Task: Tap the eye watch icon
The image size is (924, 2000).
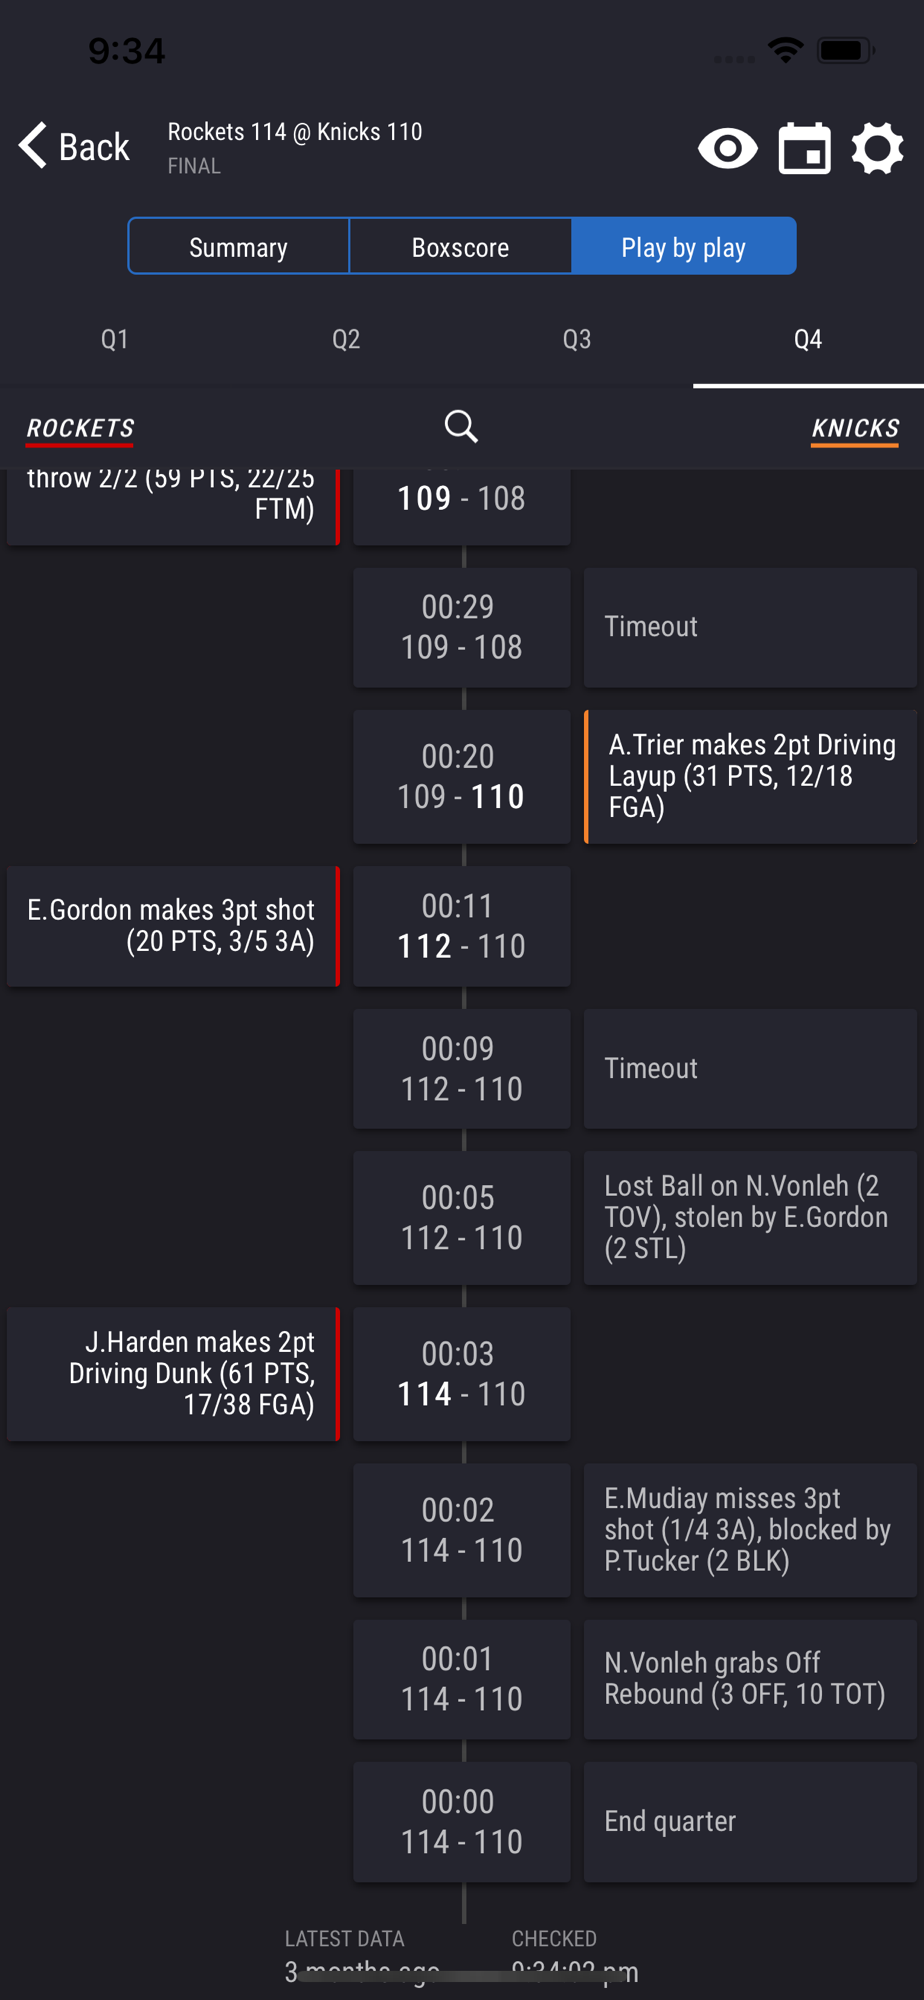Action: (727, 149)
